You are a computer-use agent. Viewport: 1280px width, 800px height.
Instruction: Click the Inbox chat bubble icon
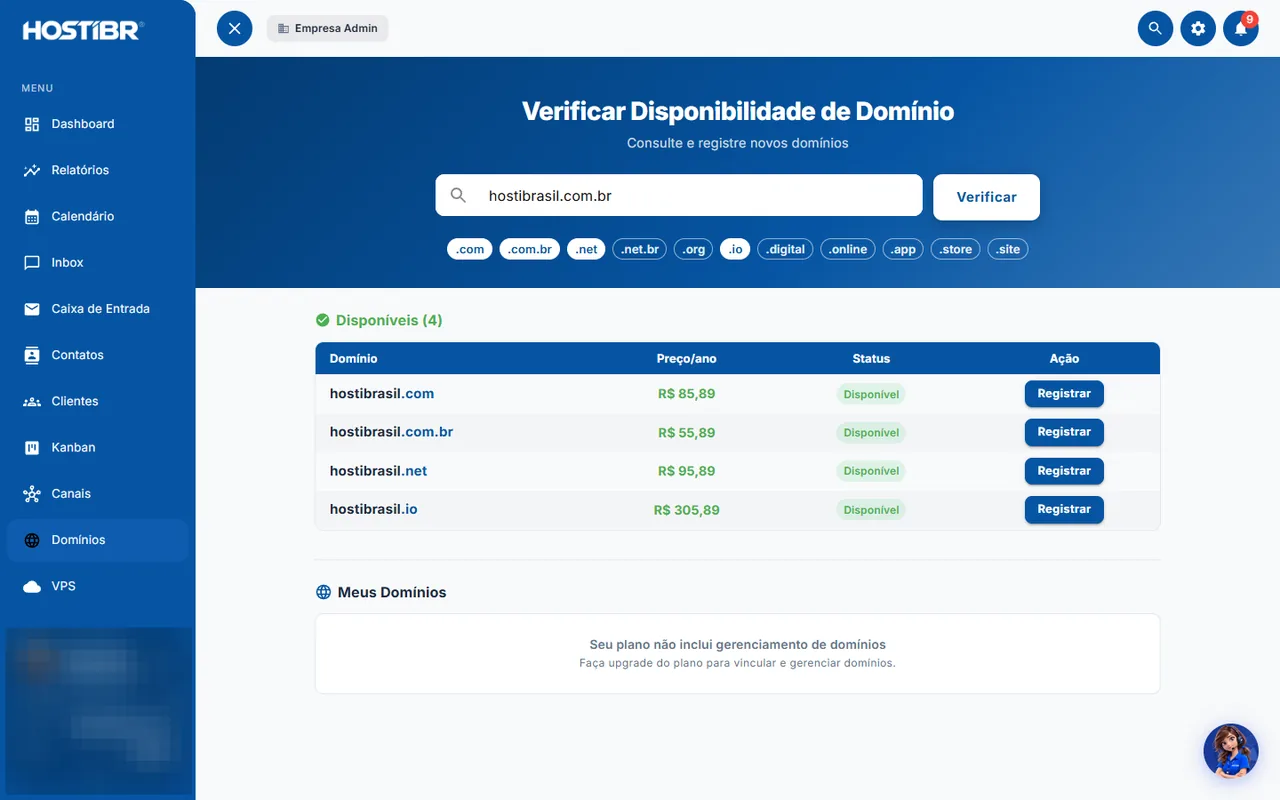pos(32,262)
